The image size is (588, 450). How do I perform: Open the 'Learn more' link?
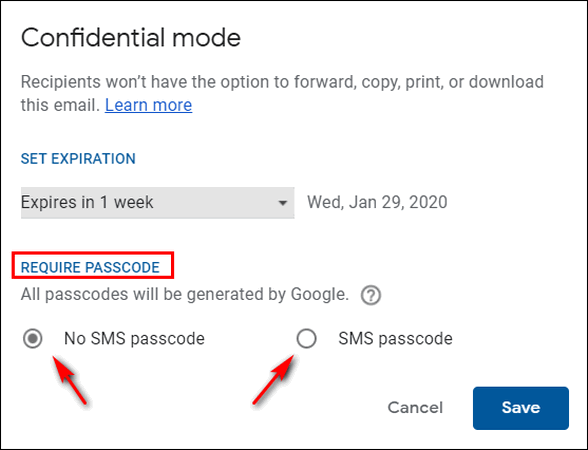(x=148, y=105)
